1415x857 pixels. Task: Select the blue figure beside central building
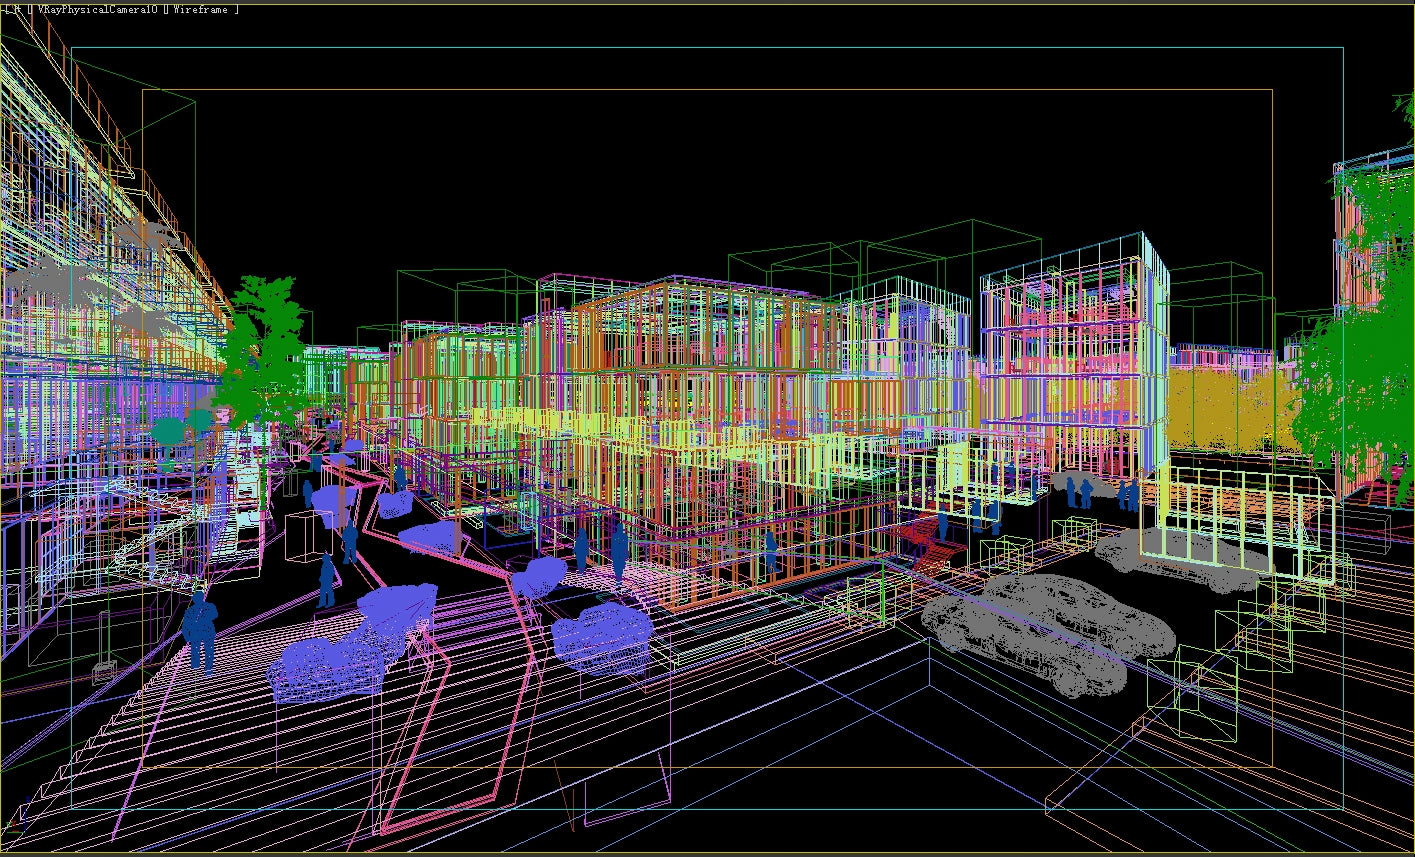619,550
